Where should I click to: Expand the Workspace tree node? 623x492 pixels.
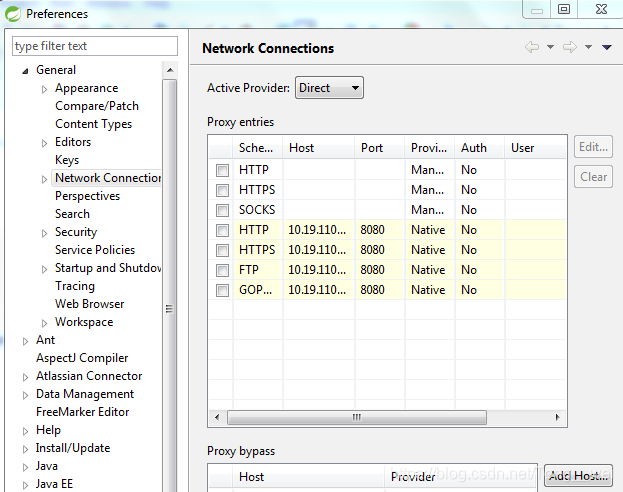(44, 323)
